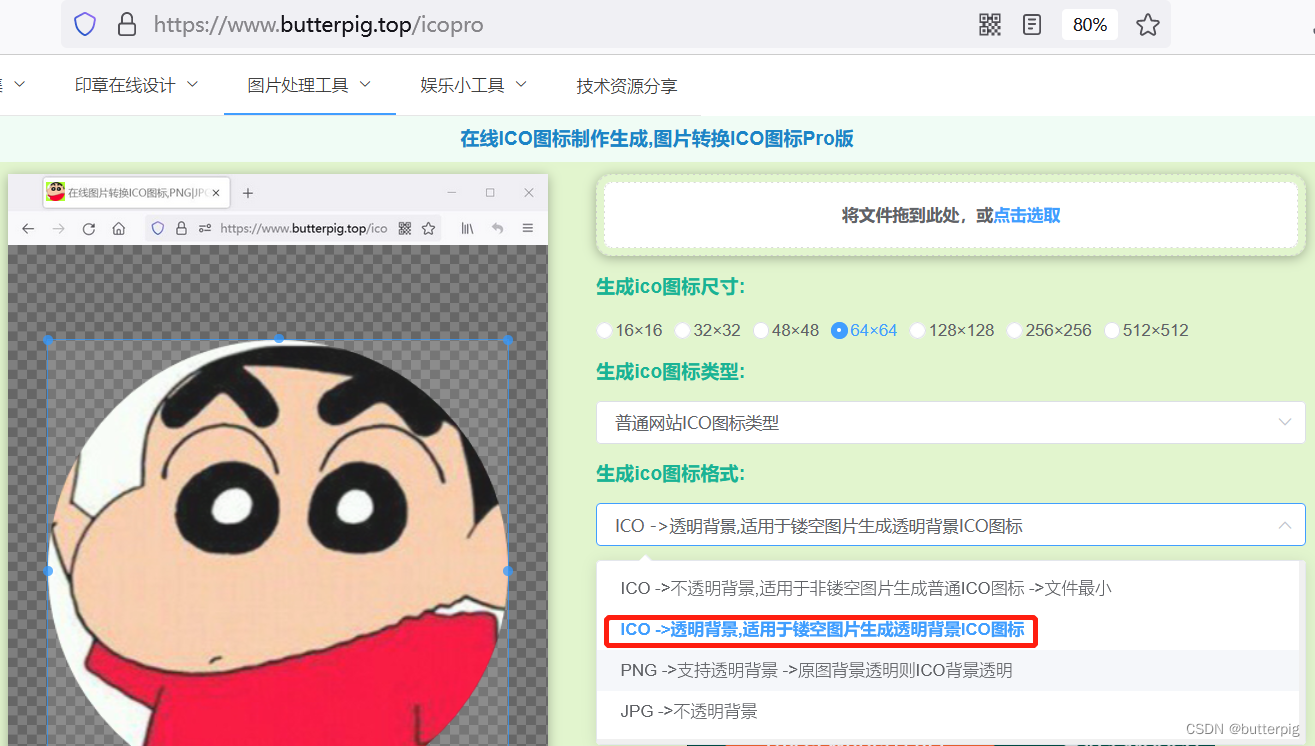Click the preview browser's address showing butterpig.top/ico
This screenshot has width=1315, height=746.
[x=303, y=228]
